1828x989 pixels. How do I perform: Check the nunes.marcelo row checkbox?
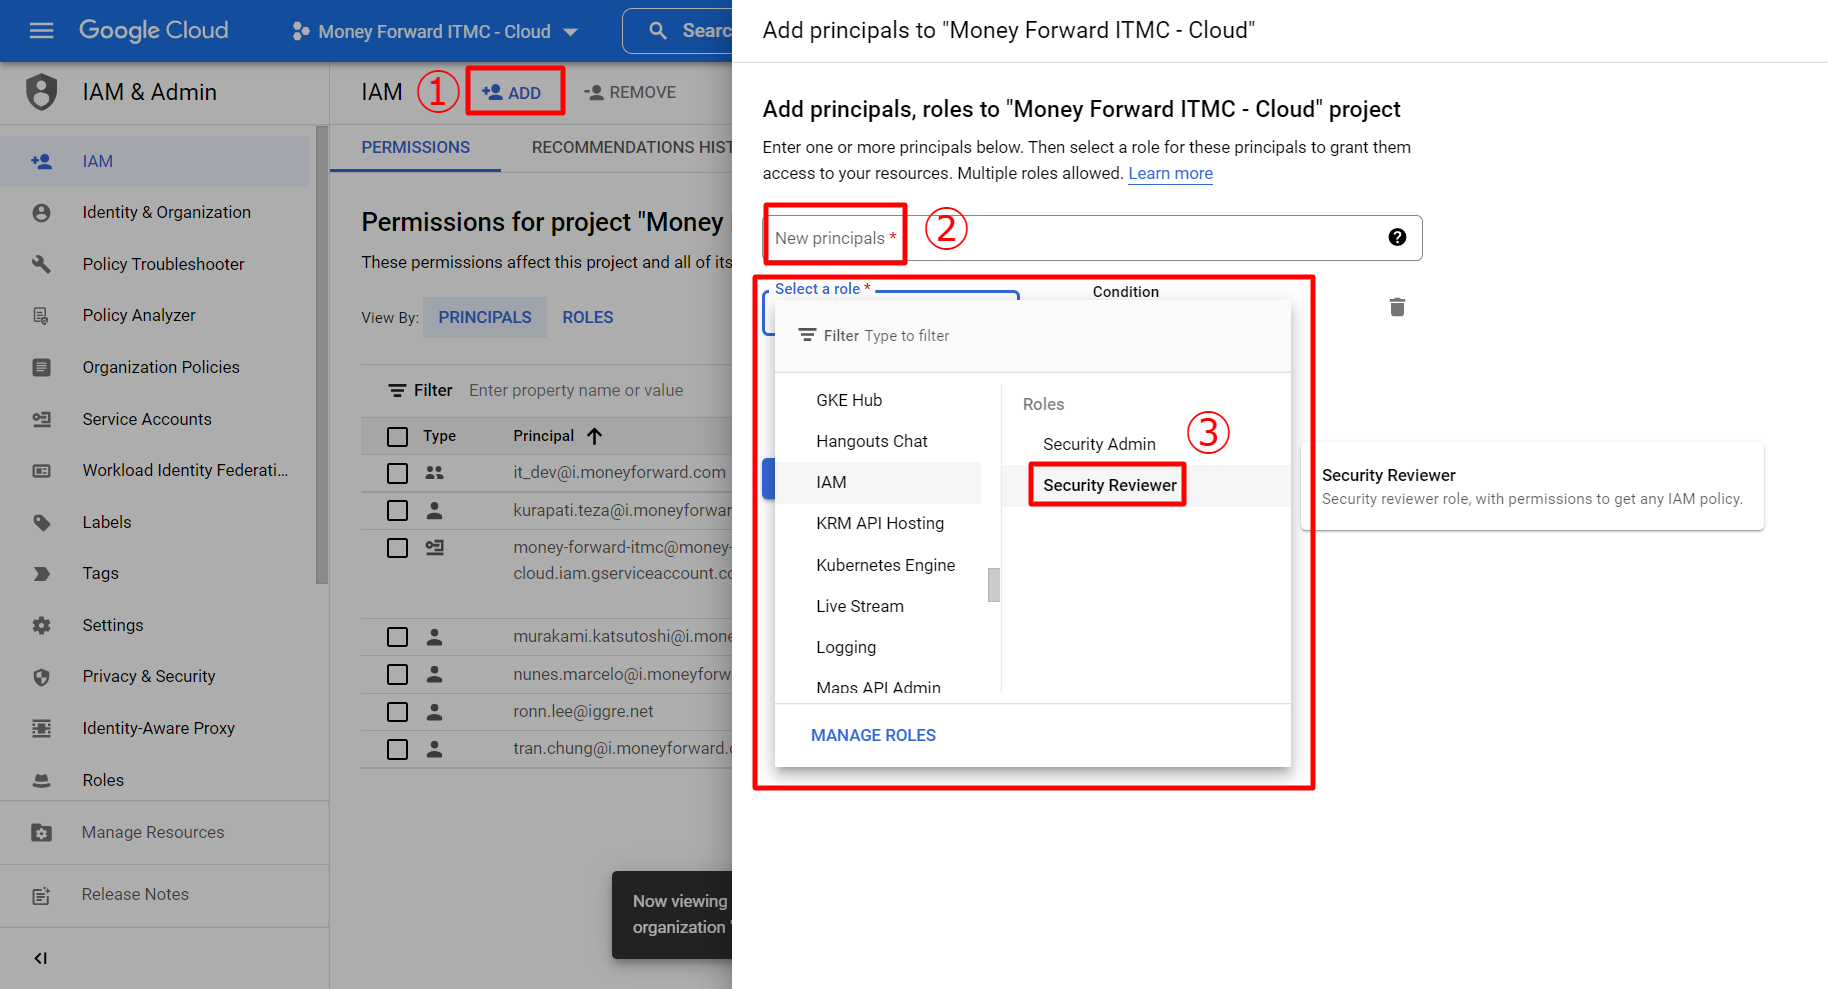397,674
